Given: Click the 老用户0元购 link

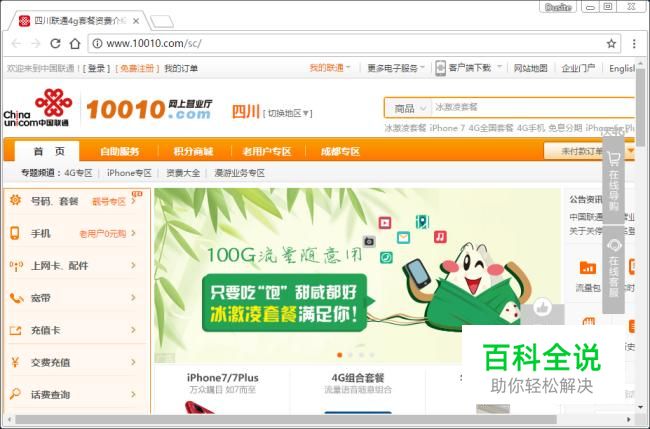Looking at the screenshot, I should coord(102,234).
